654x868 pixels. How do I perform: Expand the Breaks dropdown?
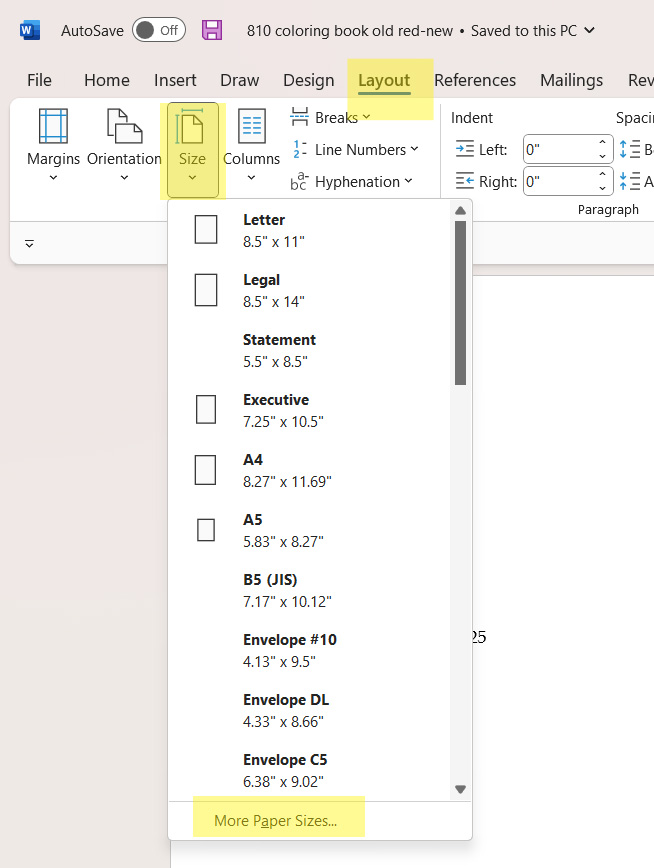(330, 118)
